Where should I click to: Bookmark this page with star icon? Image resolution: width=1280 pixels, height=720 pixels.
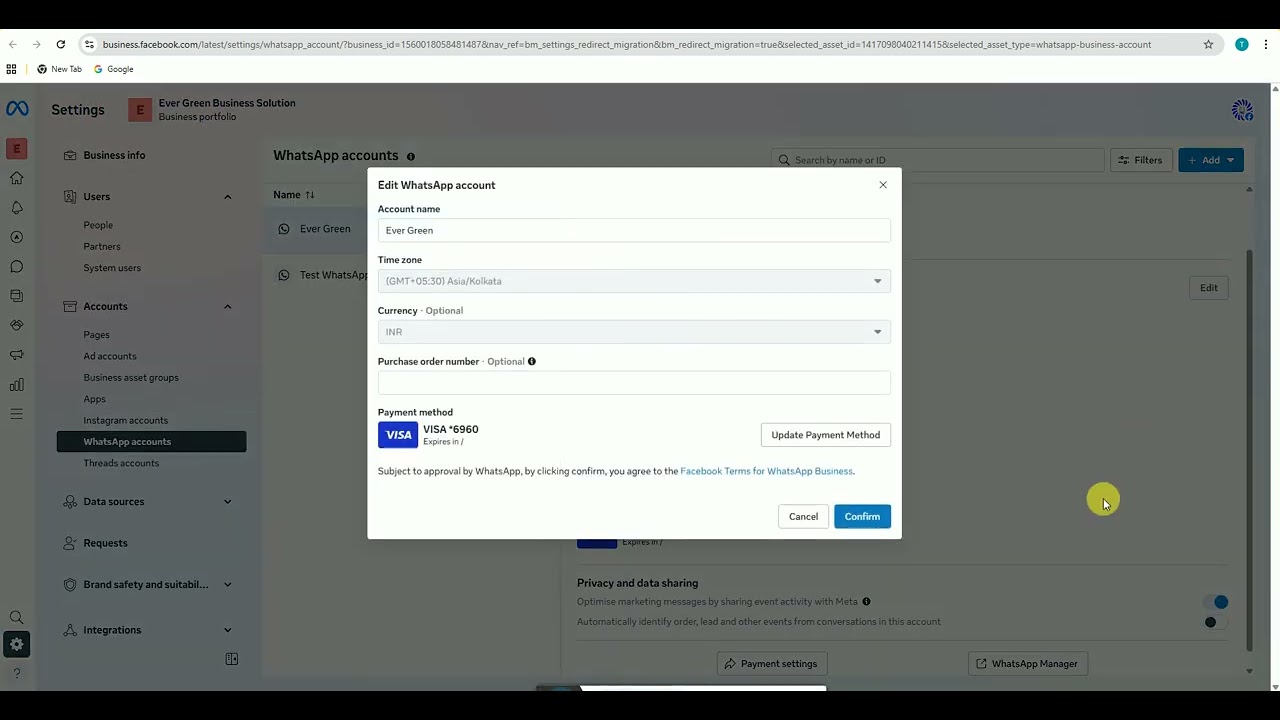click(x=1208, y=45)
